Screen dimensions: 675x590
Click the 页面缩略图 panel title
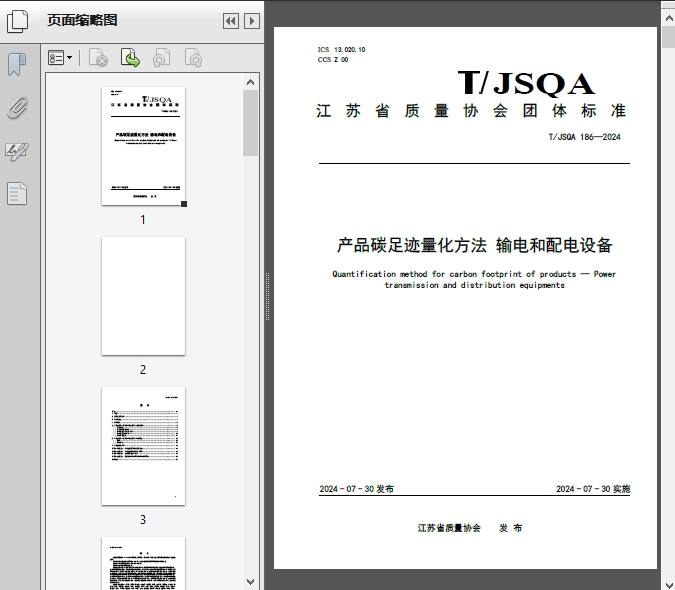click(x=82, y=20)
